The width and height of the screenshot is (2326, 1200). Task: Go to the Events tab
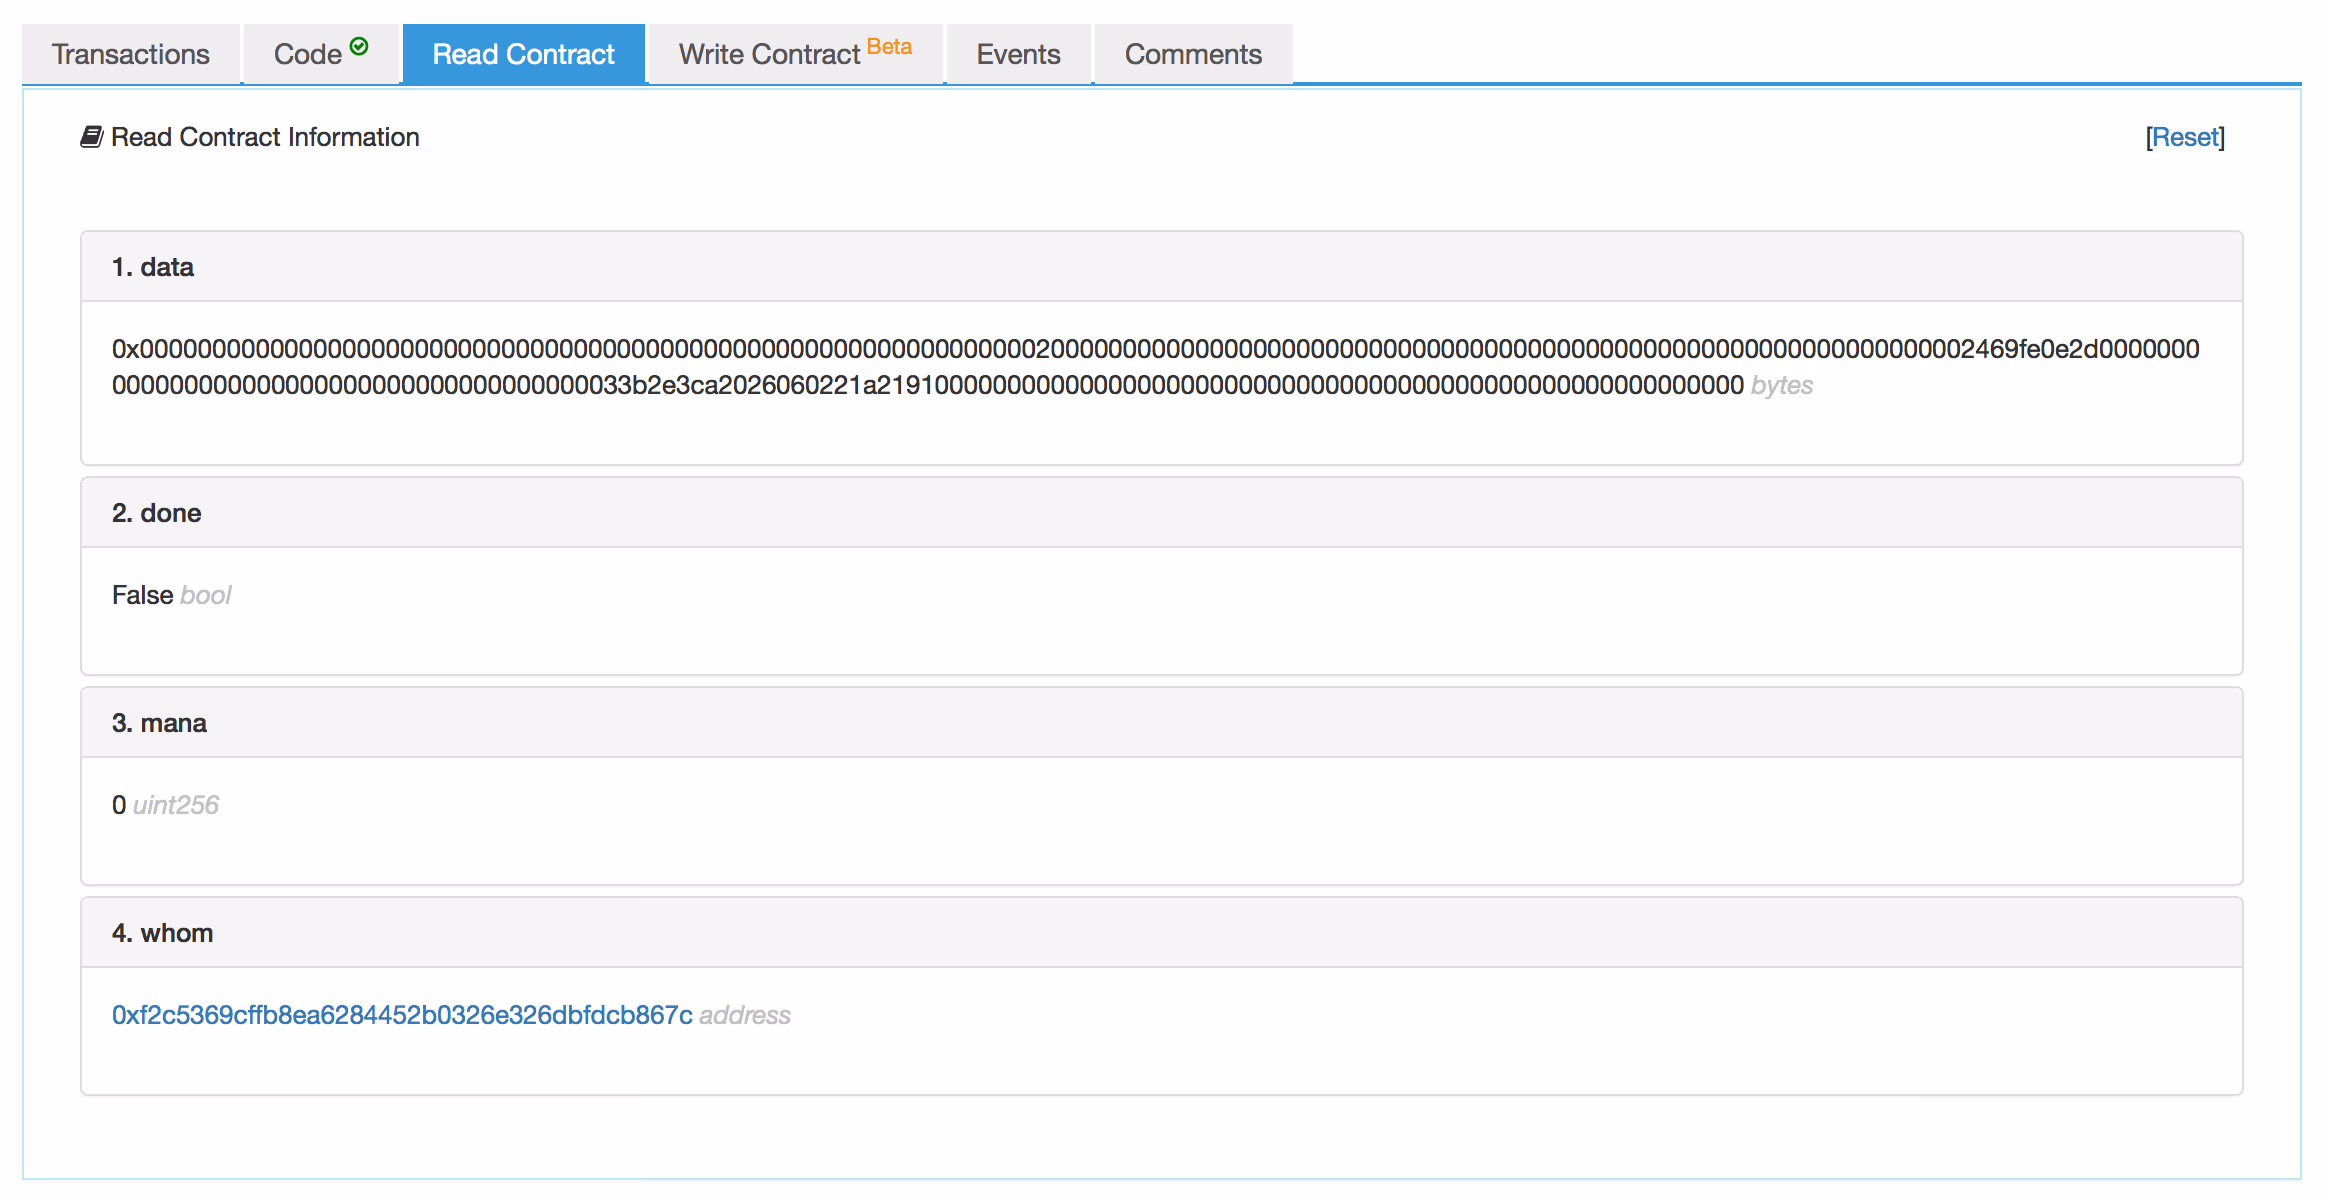[1018, 54]
